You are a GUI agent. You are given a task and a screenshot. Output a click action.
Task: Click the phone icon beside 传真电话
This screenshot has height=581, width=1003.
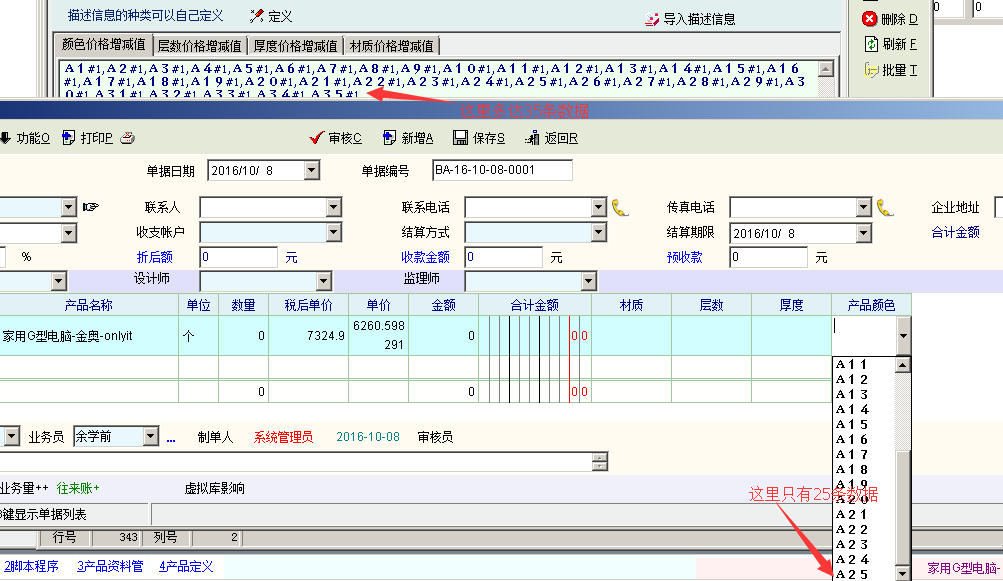tap(885, 207)
